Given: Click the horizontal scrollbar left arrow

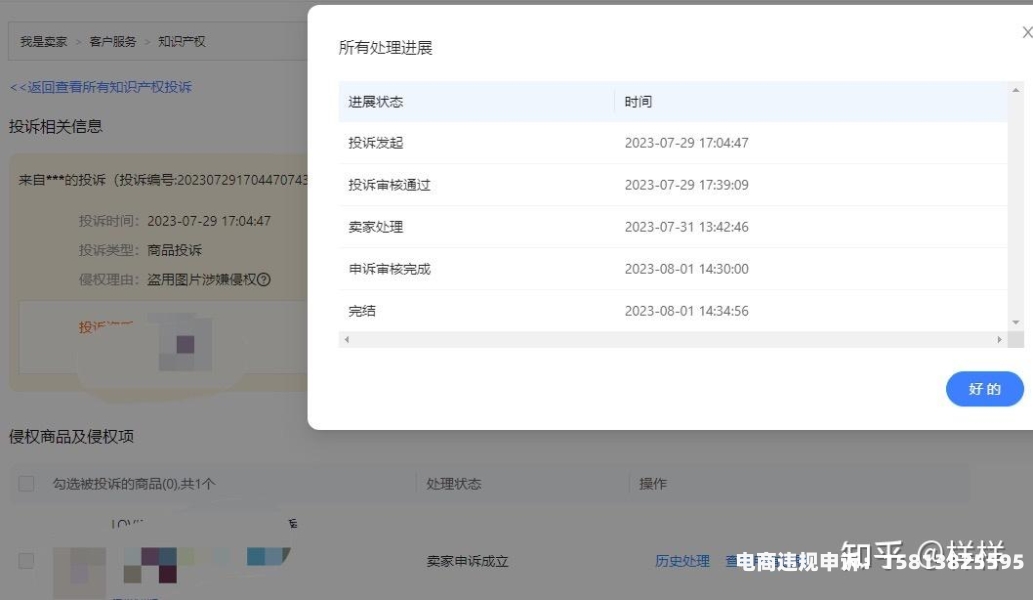Looking at the screenshot, I should [347, 340].
